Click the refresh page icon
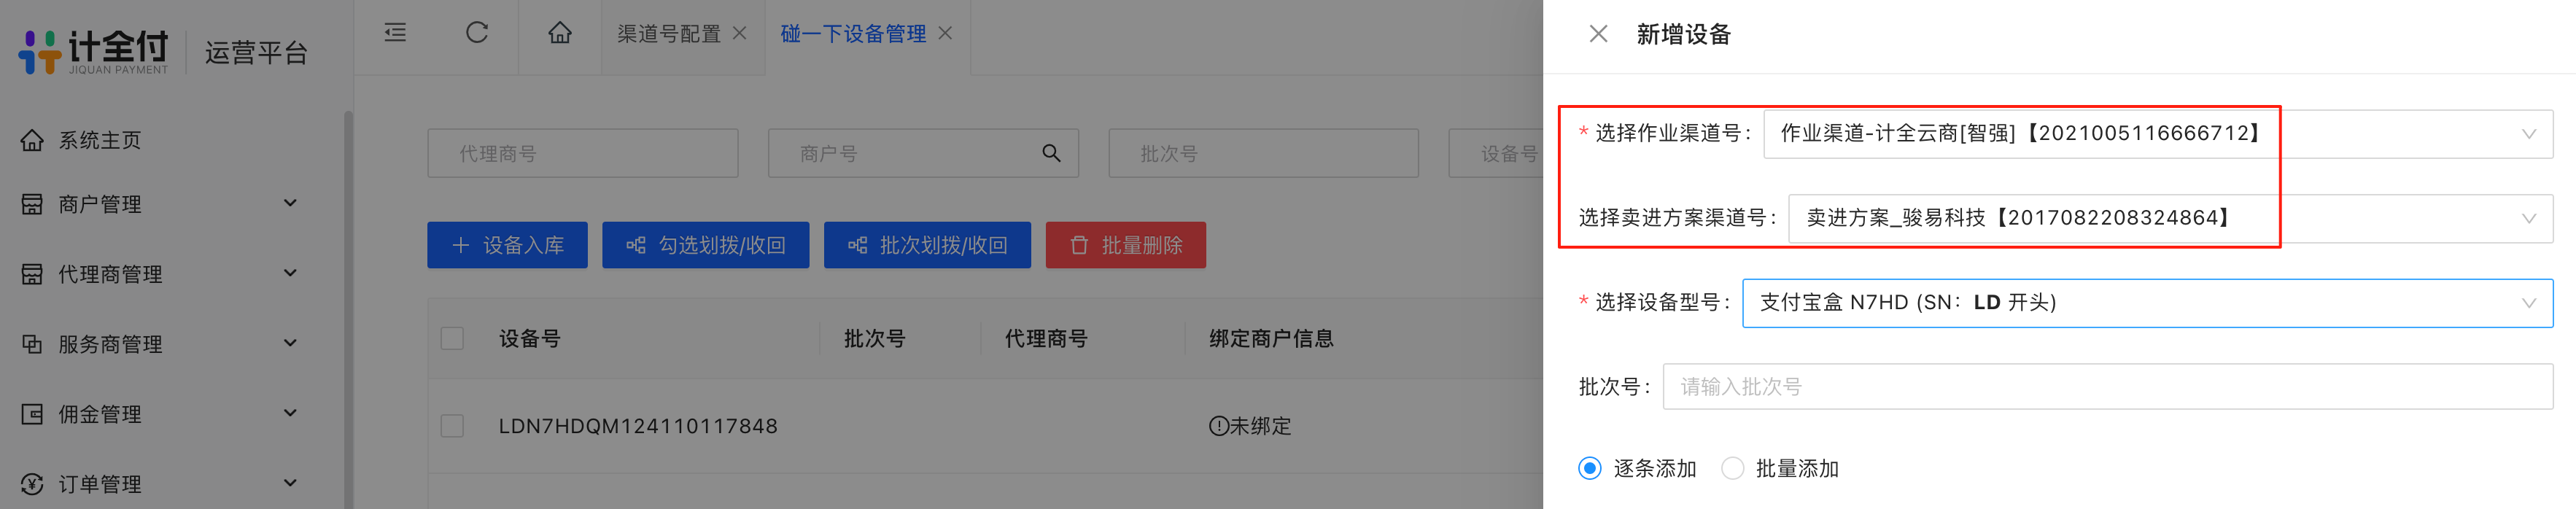 477,33
